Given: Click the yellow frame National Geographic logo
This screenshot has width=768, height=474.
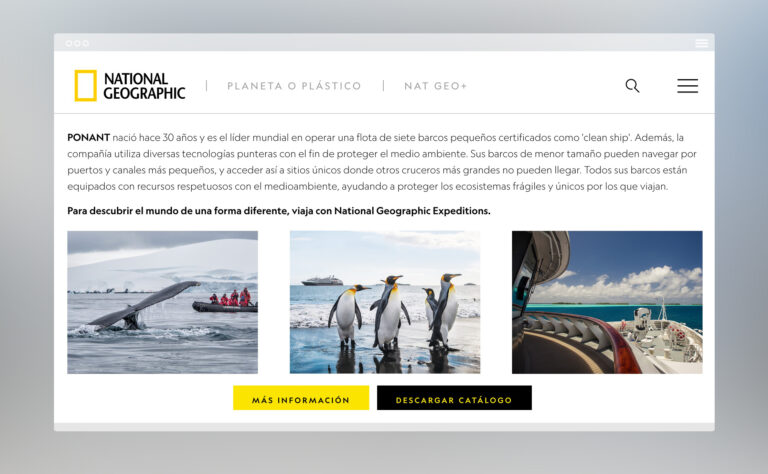Looking at the screenshot, I should [x=85, y=86].
